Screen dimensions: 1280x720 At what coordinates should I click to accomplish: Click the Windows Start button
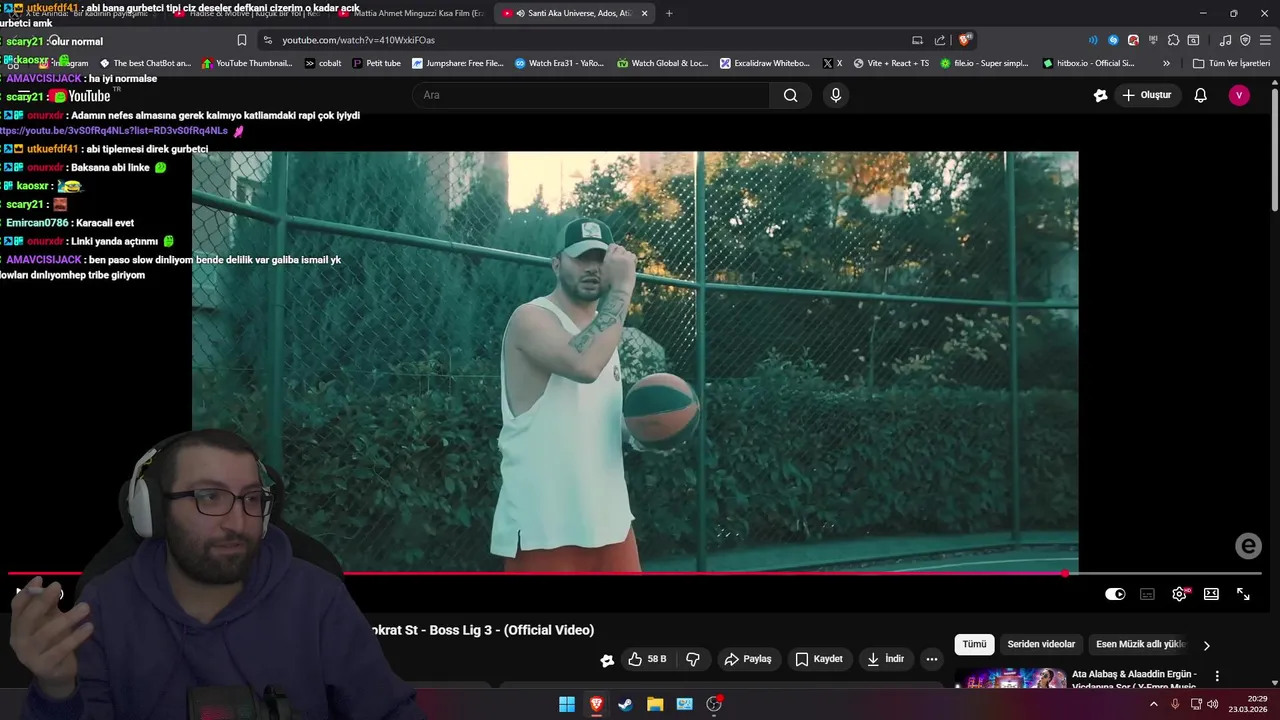567,704
